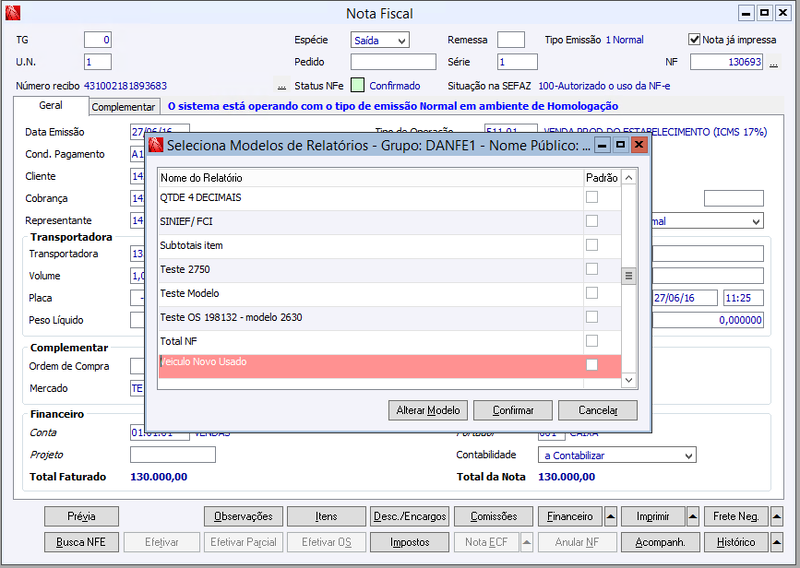Click the Projeto input field
The width and height of the screenshot is (800, 568).
[x=173, y=455]
